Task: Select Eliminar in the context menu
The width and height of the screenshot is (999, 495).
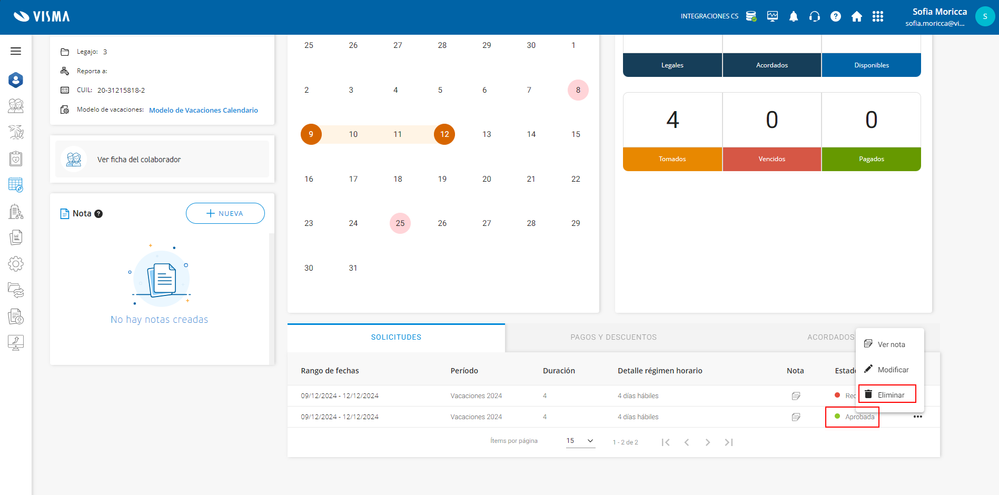Action: point(888,394)
